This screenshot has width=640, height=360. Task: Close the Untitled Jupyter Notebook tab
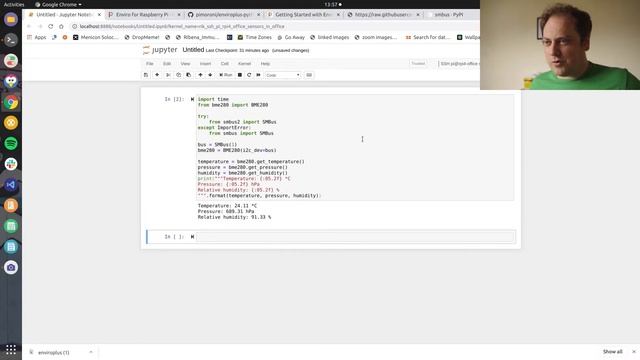99,15
